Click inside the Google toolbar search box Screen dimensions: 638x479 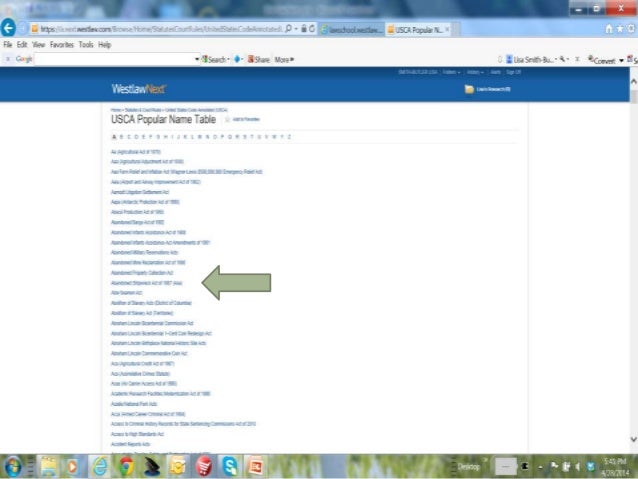coord(114,59)
